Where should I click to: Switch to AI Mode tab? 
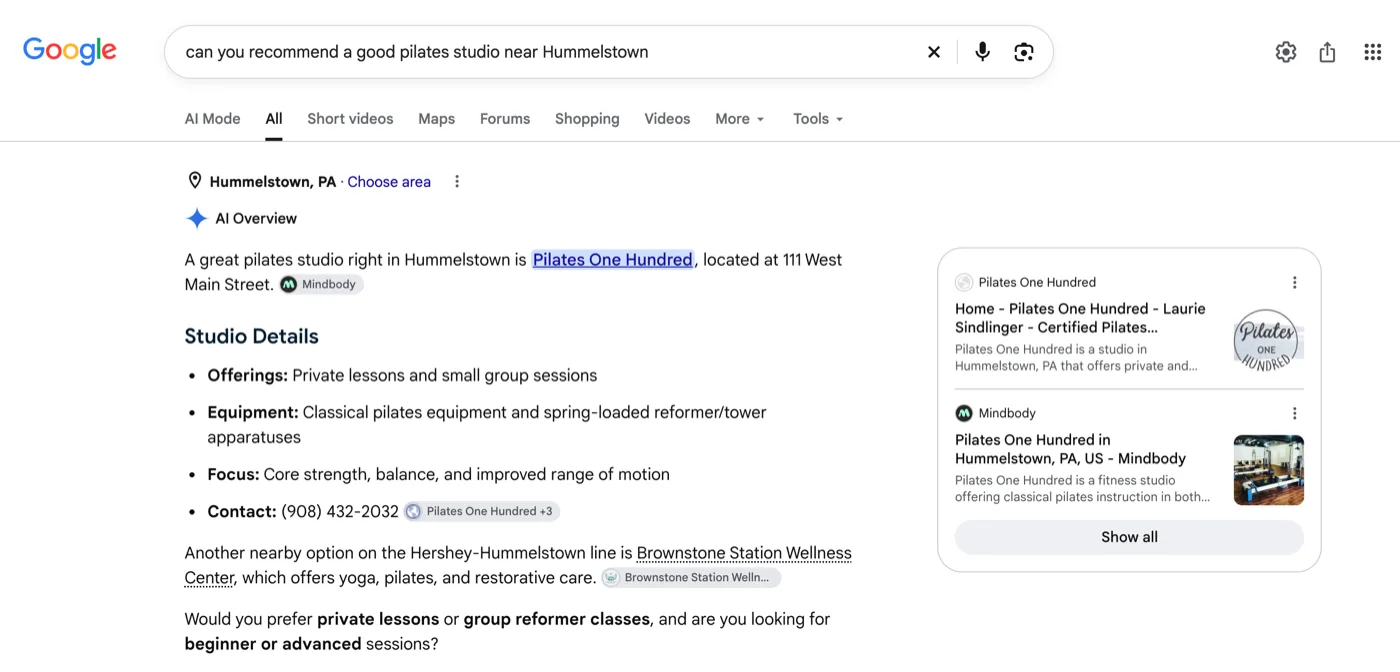pos(213,119)
